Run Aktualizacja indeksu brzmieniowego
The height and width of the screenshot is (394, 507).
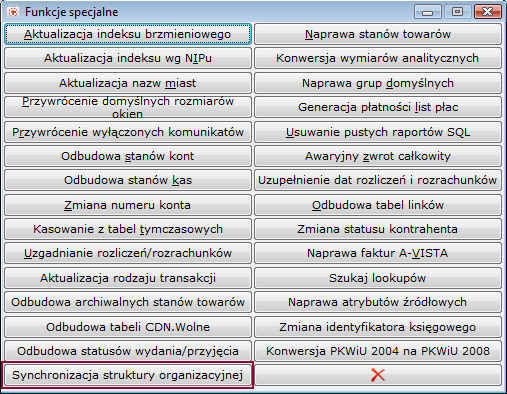click(128, 34)
